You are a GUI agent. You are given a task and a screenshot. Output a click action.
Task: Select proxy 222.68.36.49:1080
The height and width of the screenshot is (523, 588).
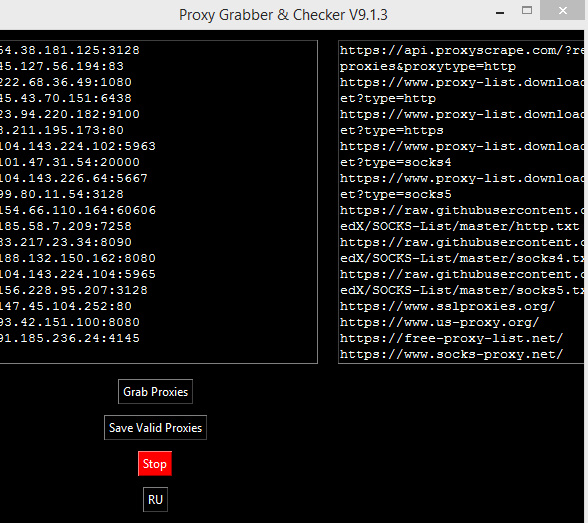tap(66, 82)
